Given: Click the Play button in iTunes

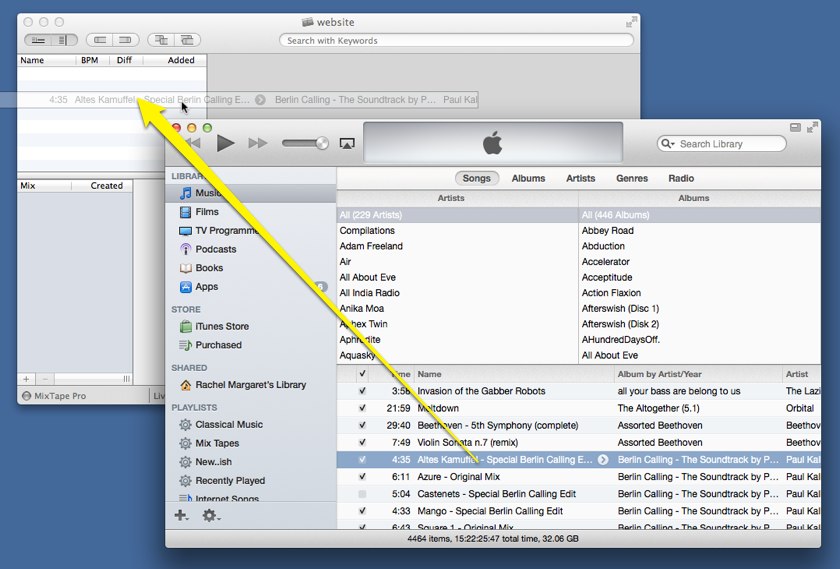Looking at the screenshot, I should click(226, 143).
